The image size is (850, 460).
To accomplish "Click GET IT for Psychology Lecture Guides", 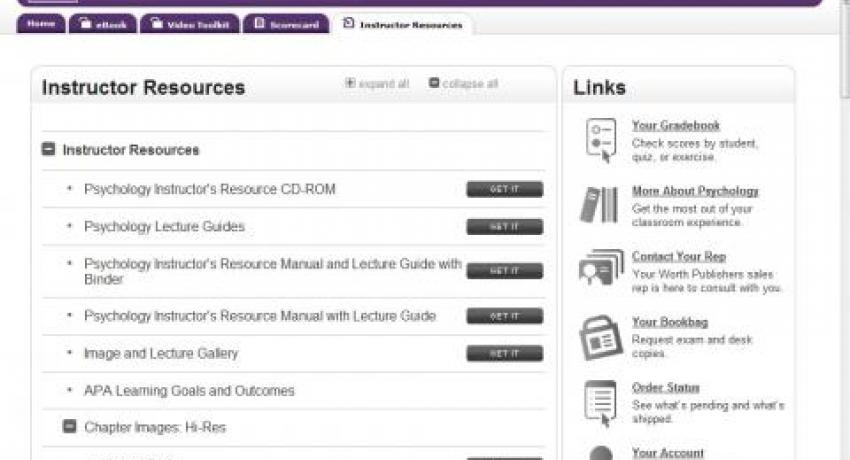I will click(505, 226).
